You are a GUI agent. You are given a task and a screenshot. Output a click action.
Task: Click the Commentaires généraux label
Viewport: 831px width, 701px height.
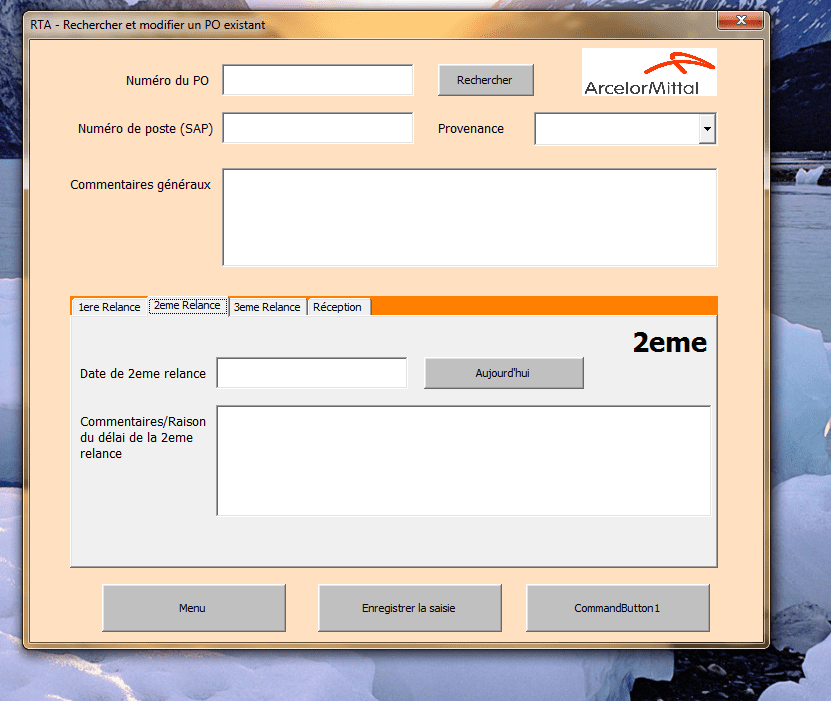tap(140, 185)
